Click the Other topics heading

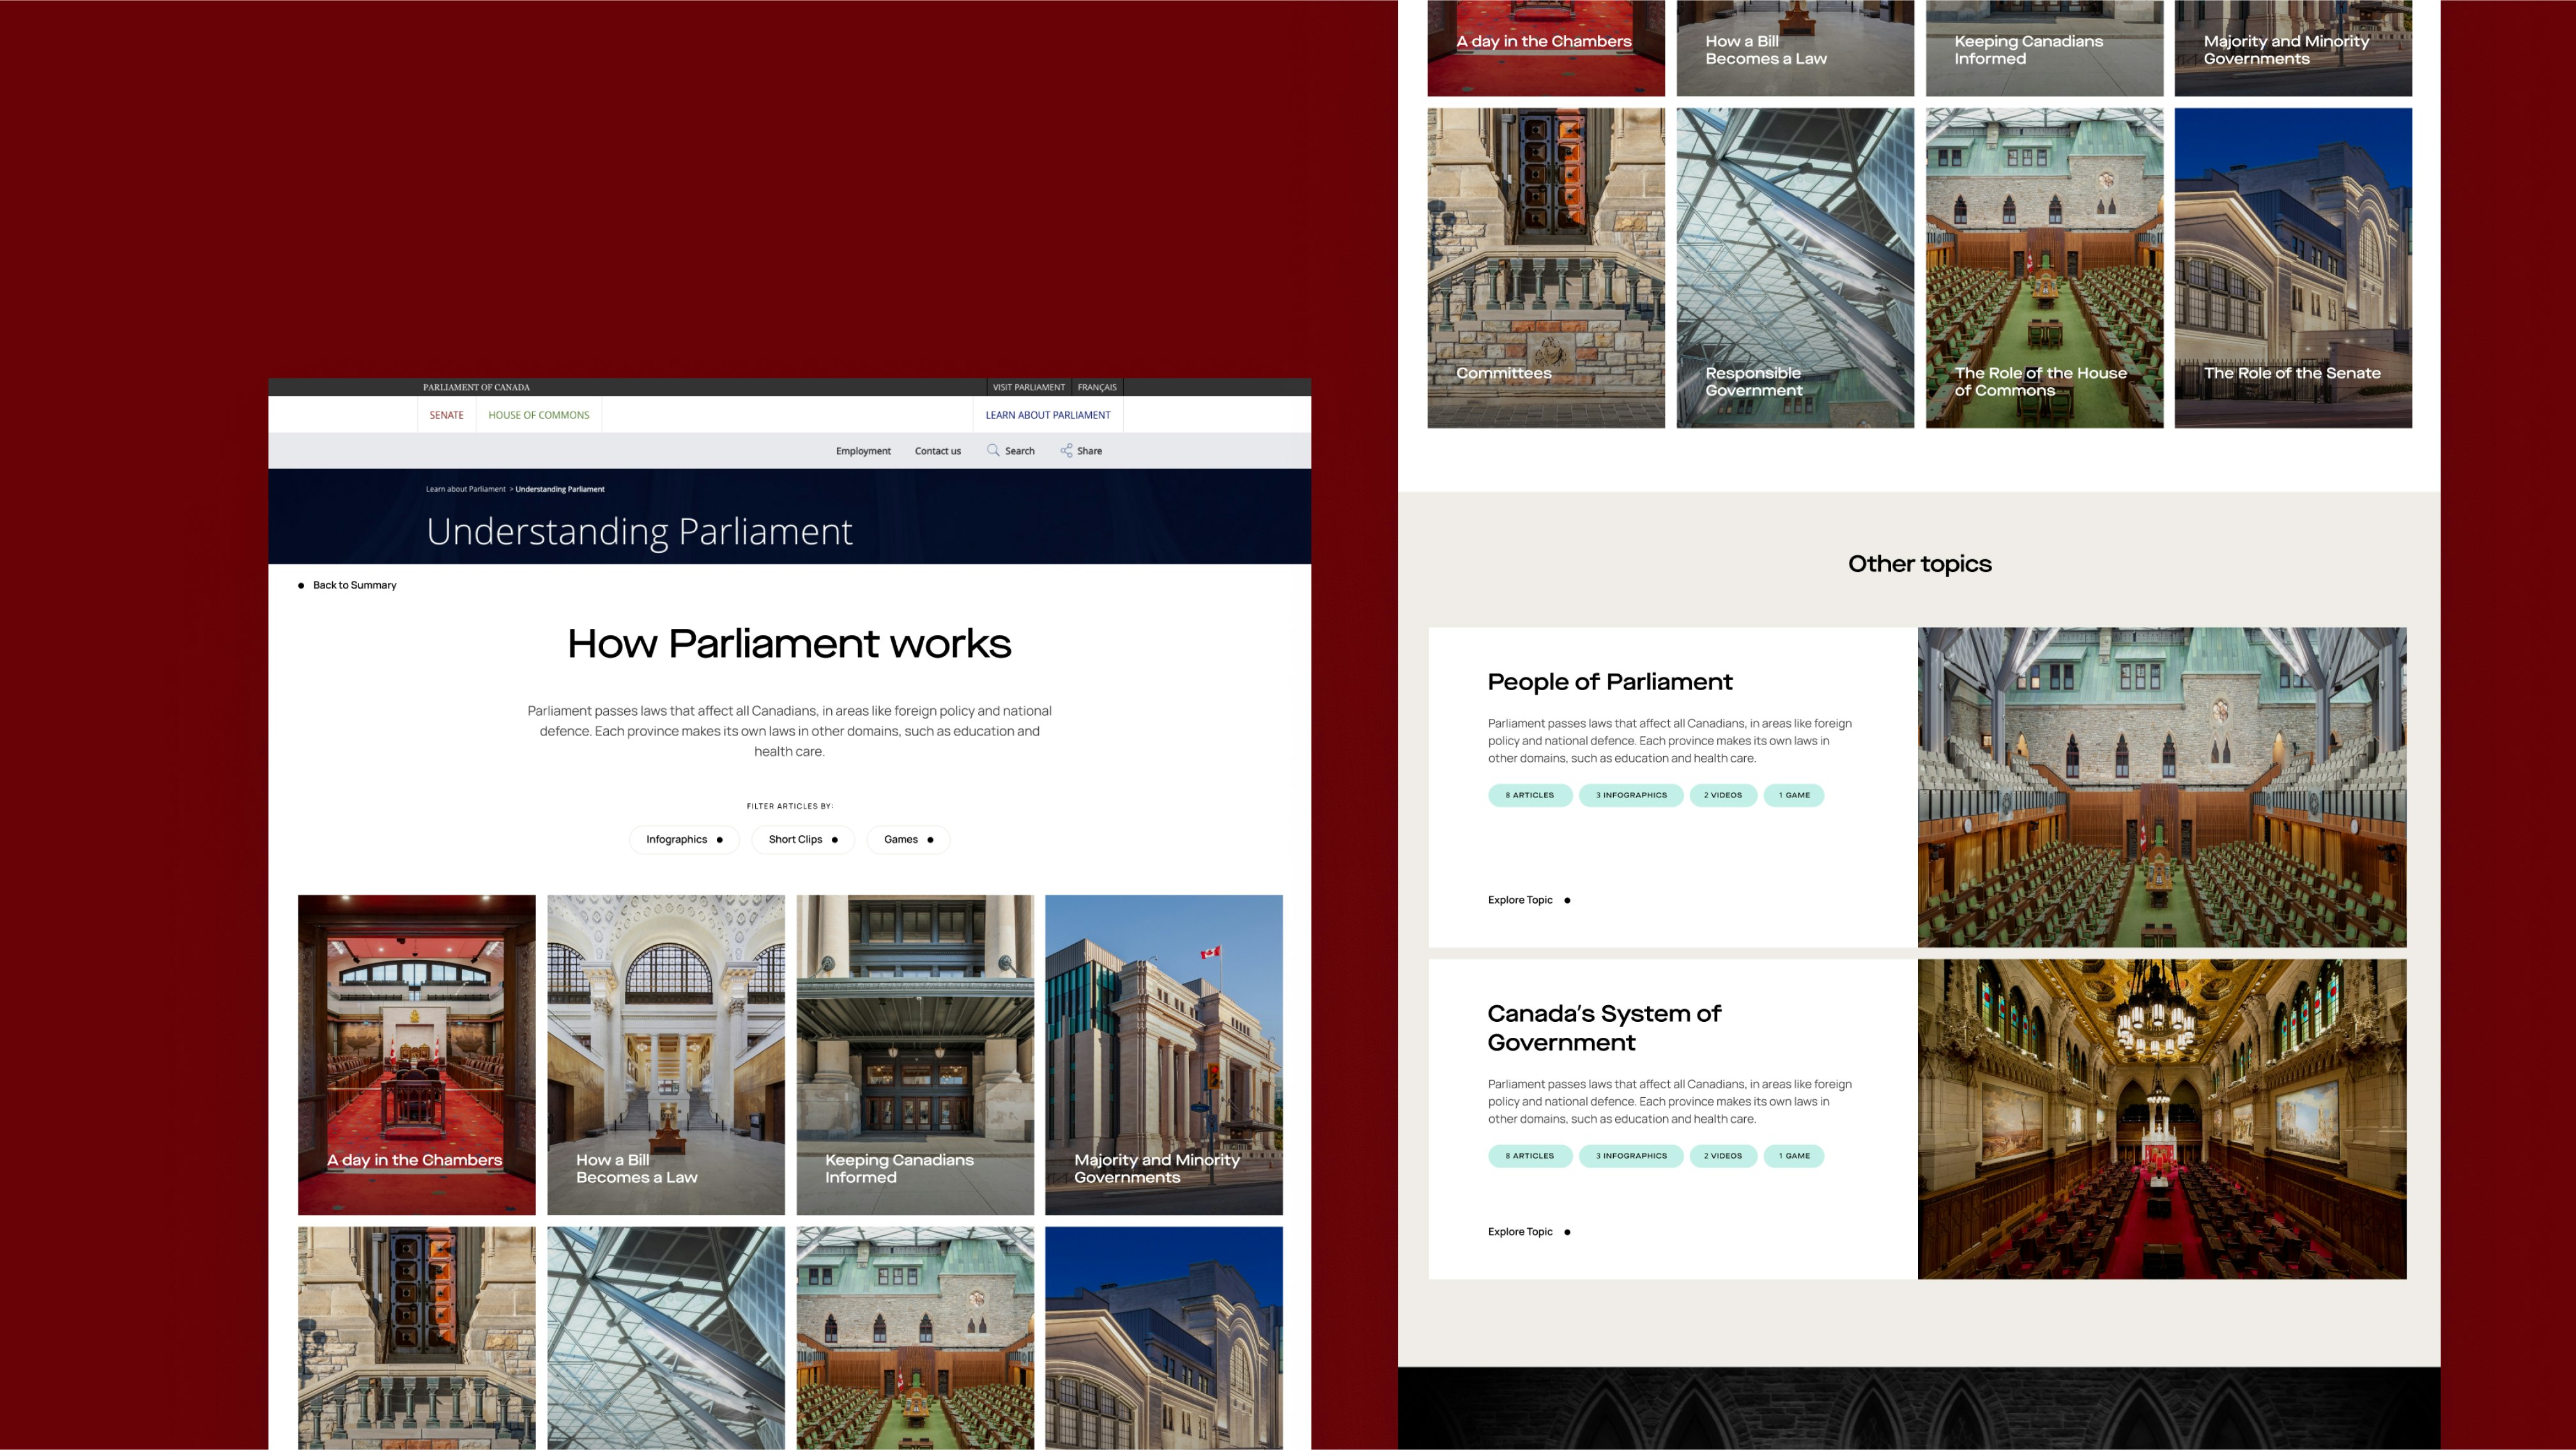click(1919, 563)
